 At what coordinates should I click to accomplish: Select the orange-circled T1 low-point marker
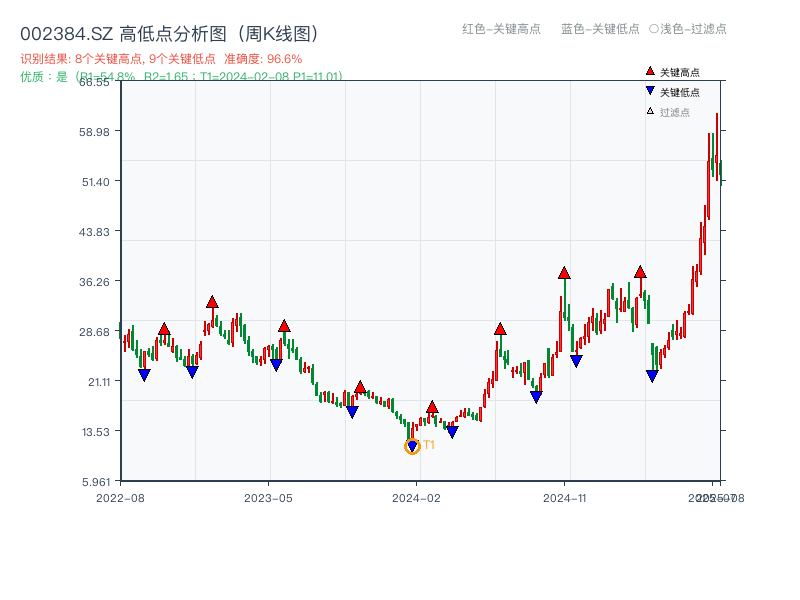point(412,447)
